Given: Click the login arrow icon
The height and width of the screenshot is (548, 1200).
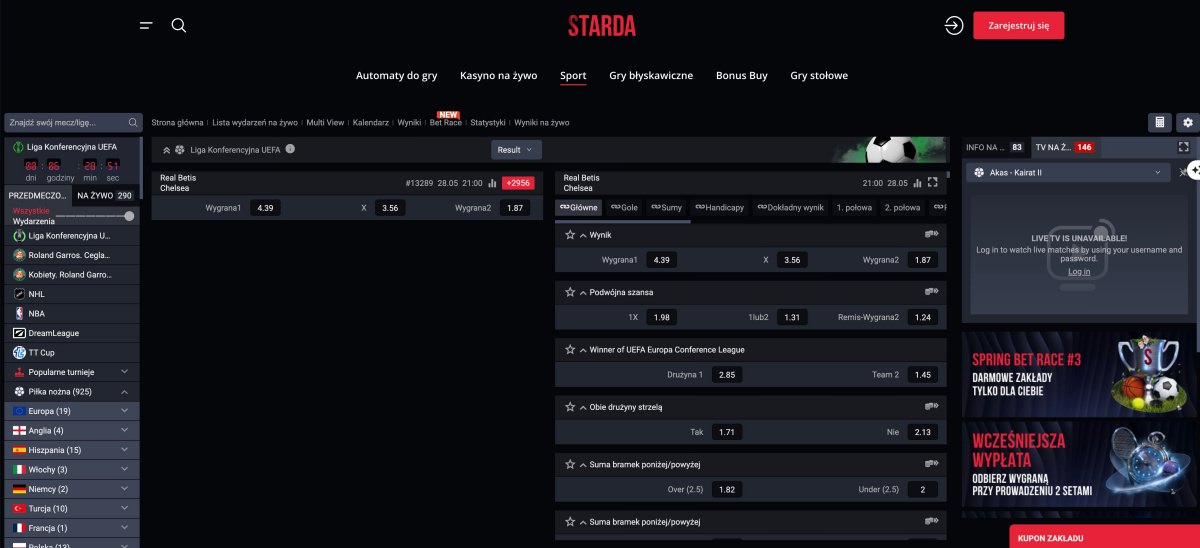Looking at the screenshot, I should click(954, 25).
